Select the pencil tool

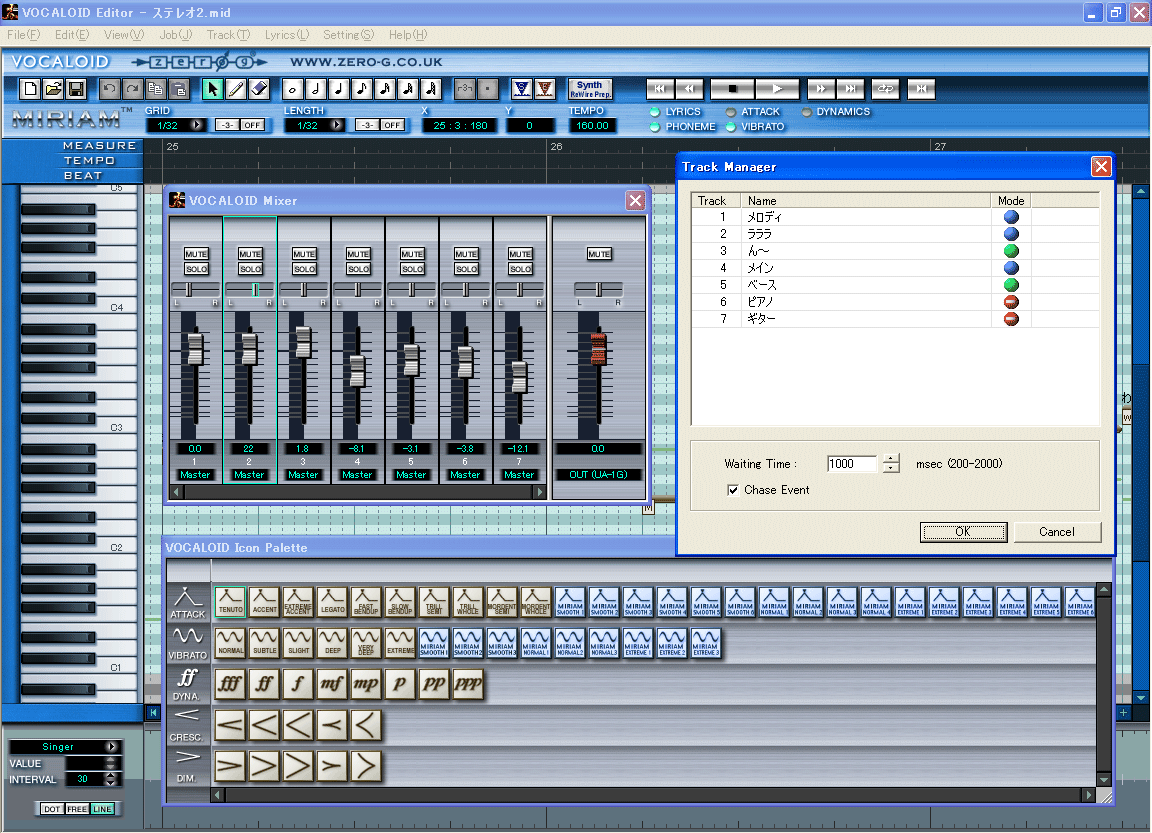(236, 90)
